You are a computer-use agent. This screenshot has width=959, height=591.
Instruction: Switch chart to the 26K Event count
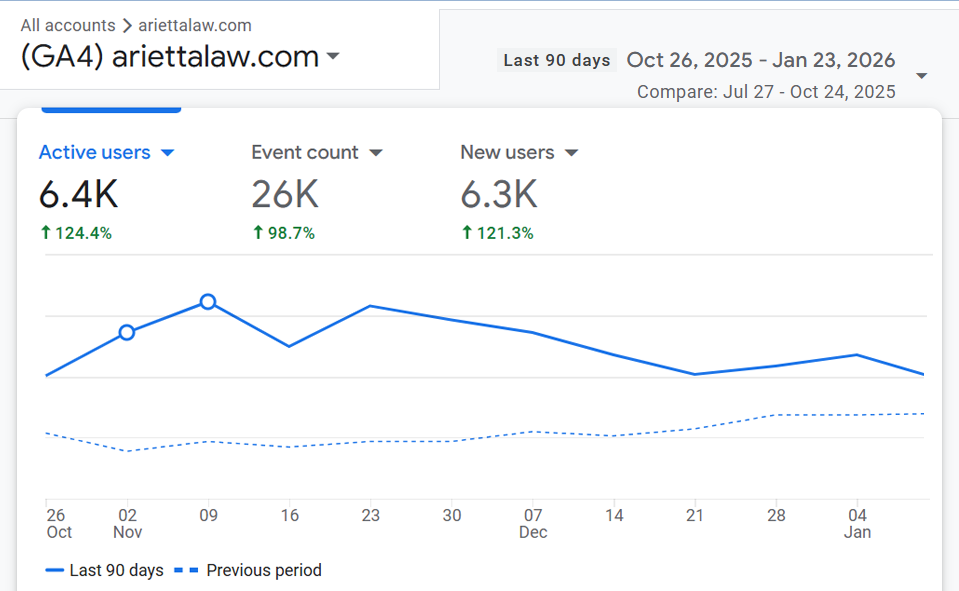(285, 194)
